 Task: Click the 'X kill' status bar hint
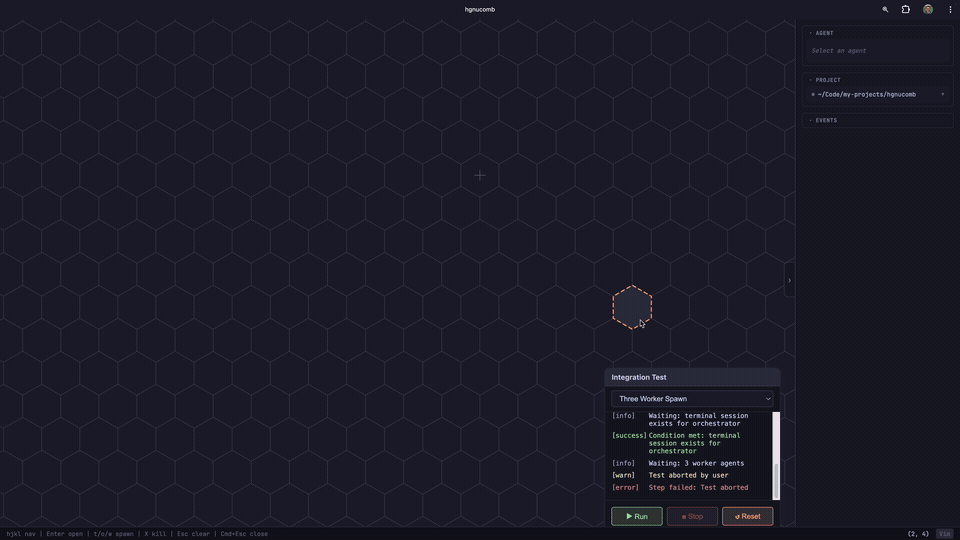[155, 534]
